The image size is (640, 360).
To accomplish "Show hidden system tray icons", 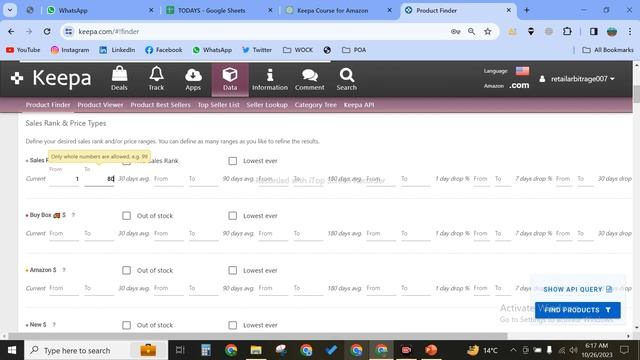I will pos(513,350).
